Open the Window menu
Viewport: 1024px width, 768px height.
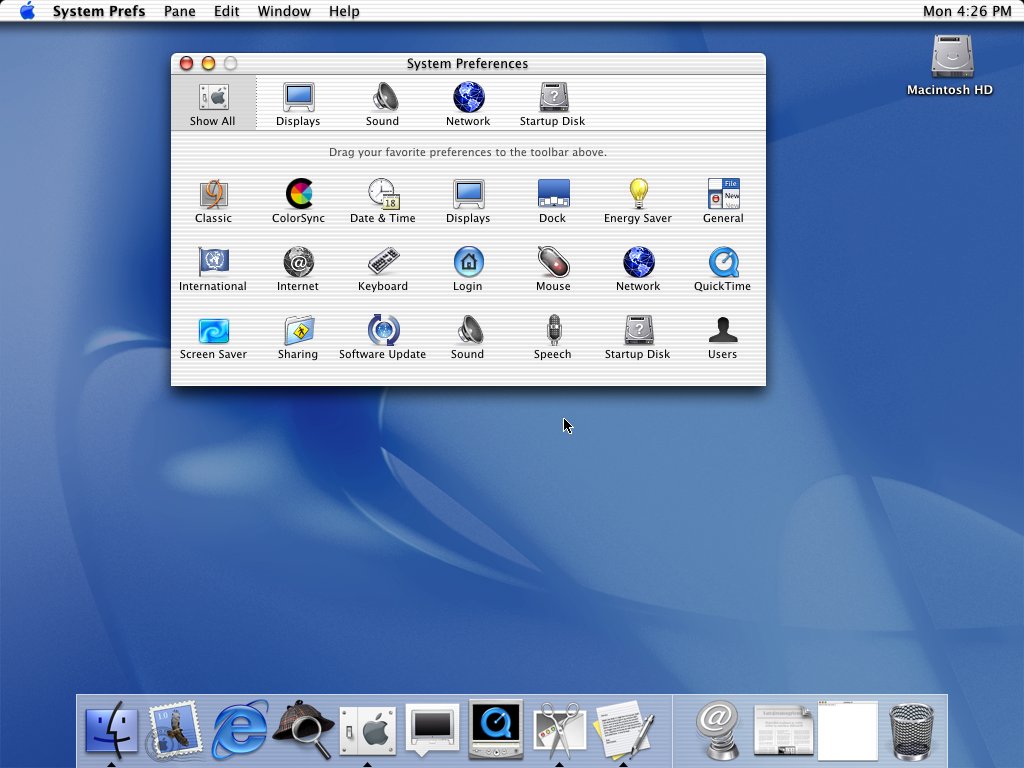coord(284,11)
